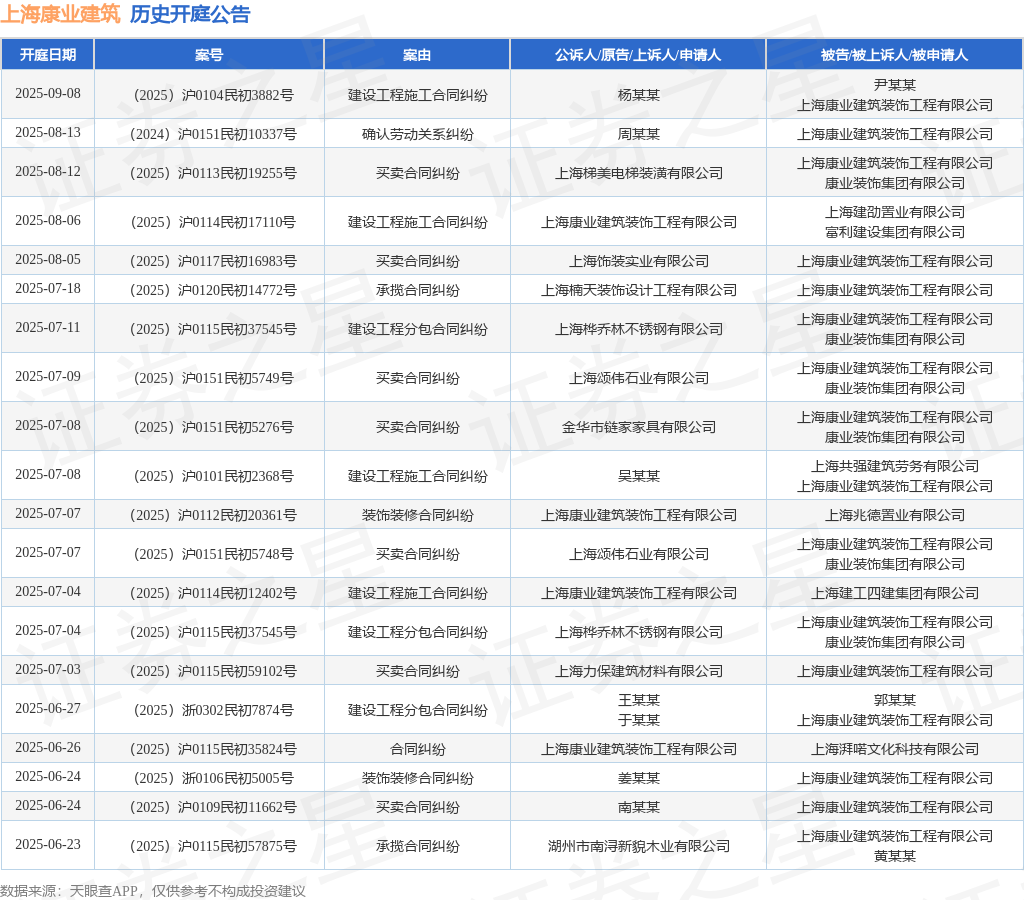Click the 确认劳动关系纠纷 case type

(418, 135)
